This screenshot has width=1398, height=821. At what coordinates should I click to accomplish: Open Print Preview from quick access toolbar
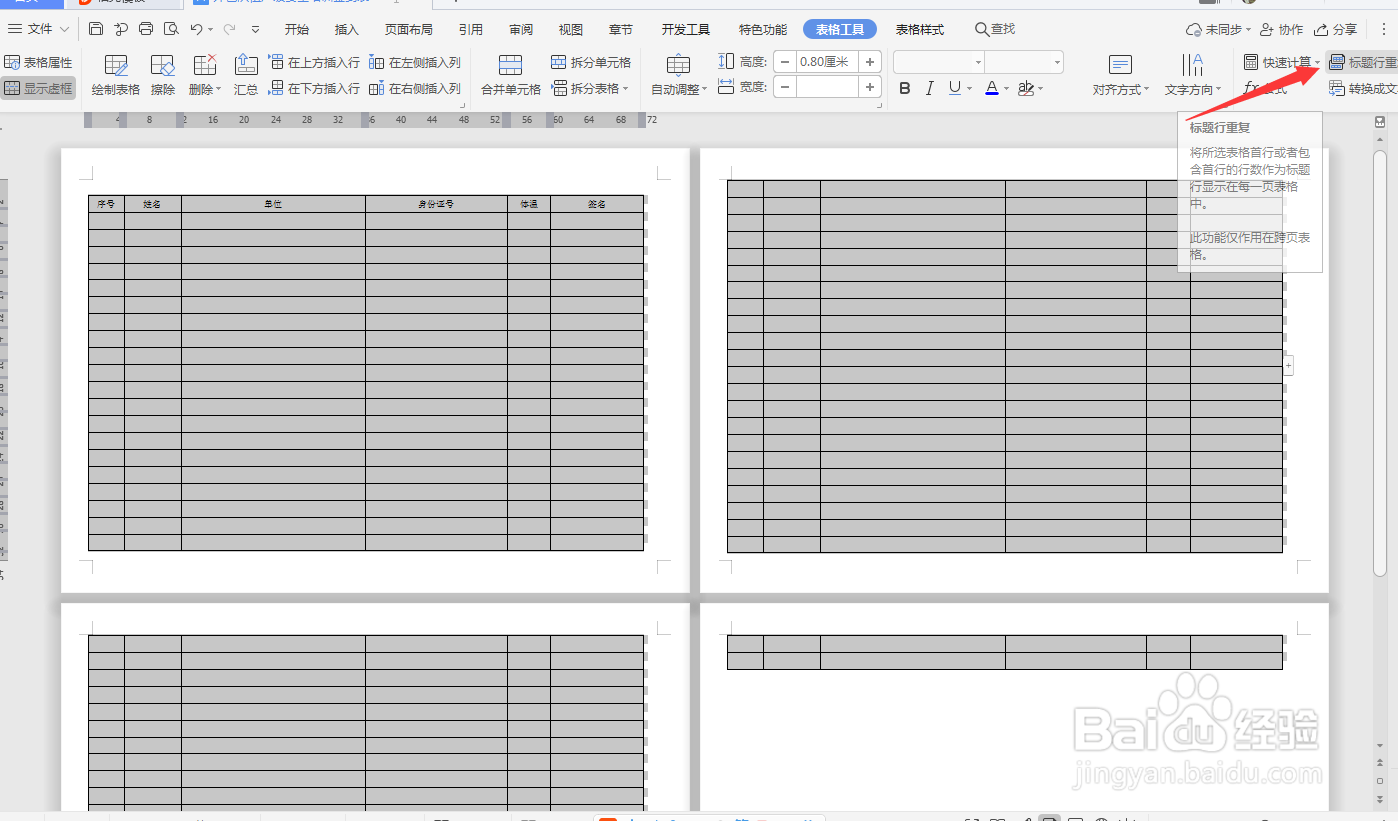[x=171, y=29]
